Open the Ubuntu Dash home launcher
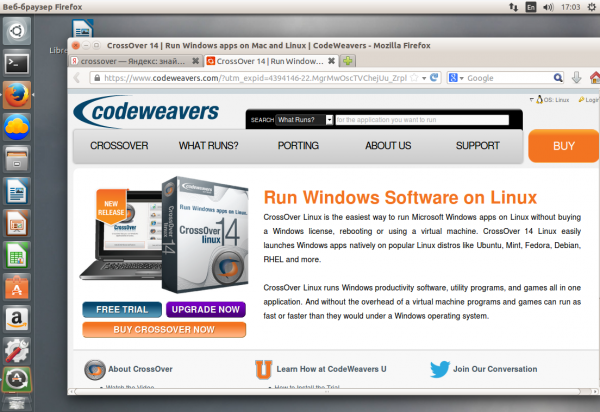Screen dimensions: 600x412 coord(17,31)
